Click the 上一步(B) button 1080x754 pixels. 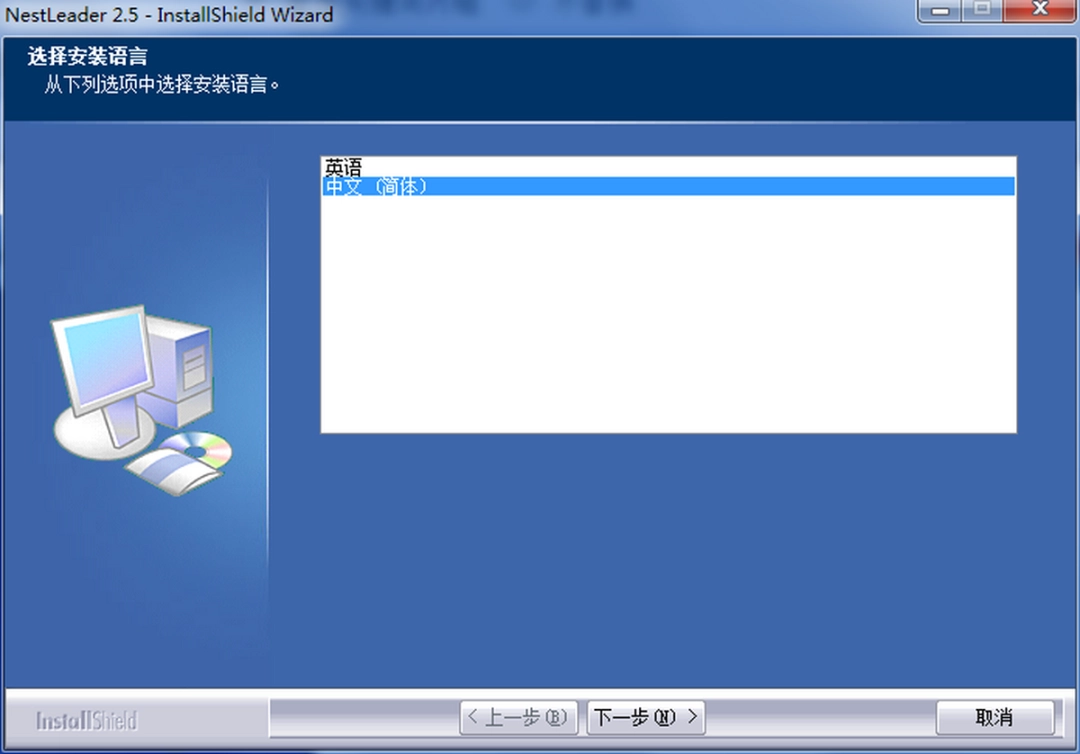coord(518,718)
